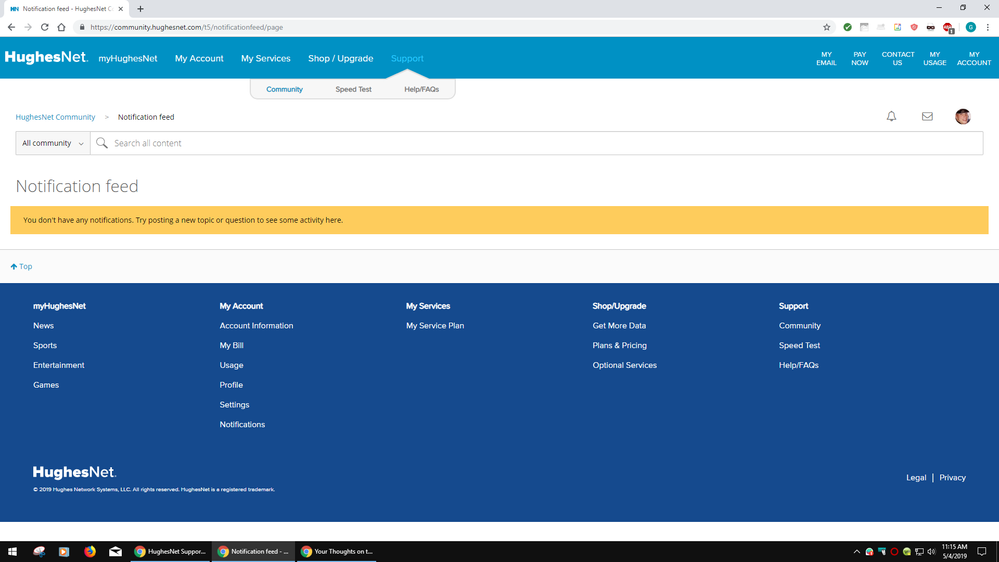This screenshot has width=999, height=562.
Task: Expand the All community dropdown
Action: pyautogui.click(x=53, y=143)
